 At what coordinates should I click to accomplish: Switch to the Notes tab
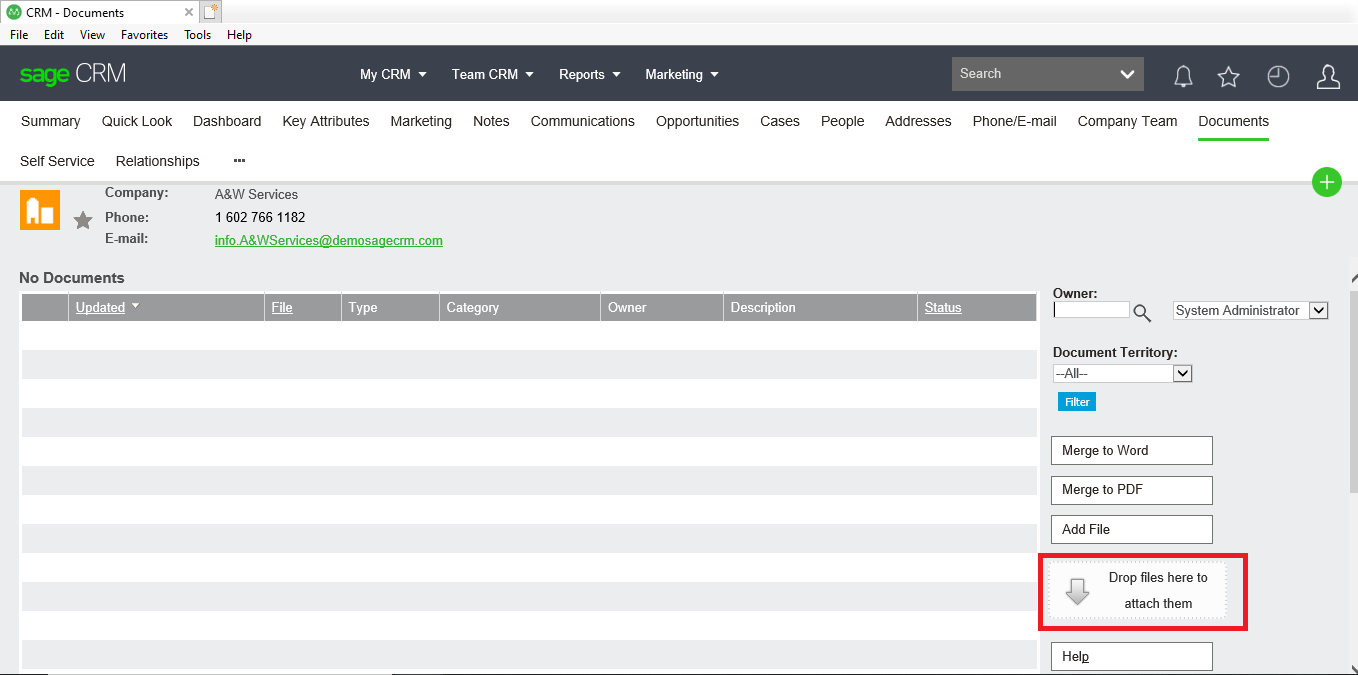tap(491, 121)
